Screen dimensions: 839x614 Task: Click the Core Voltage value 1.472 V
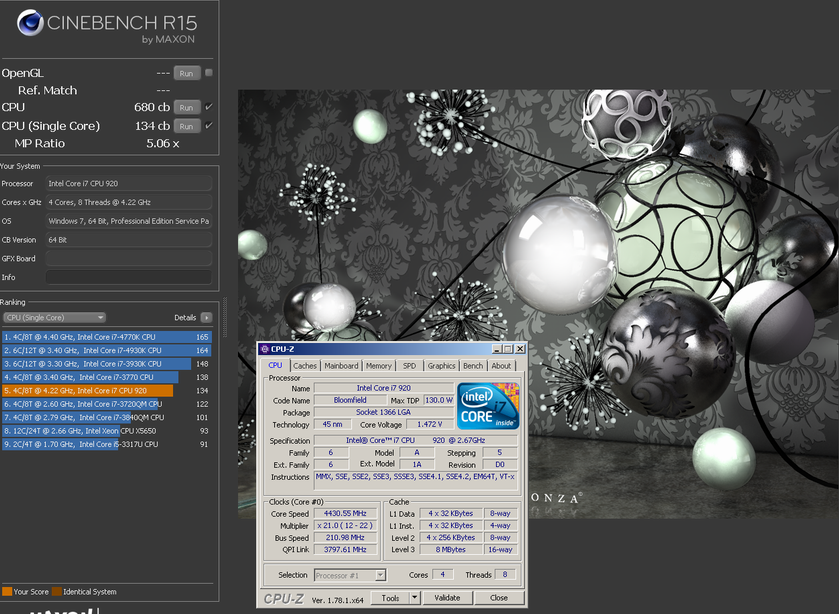tap(430, 424)
